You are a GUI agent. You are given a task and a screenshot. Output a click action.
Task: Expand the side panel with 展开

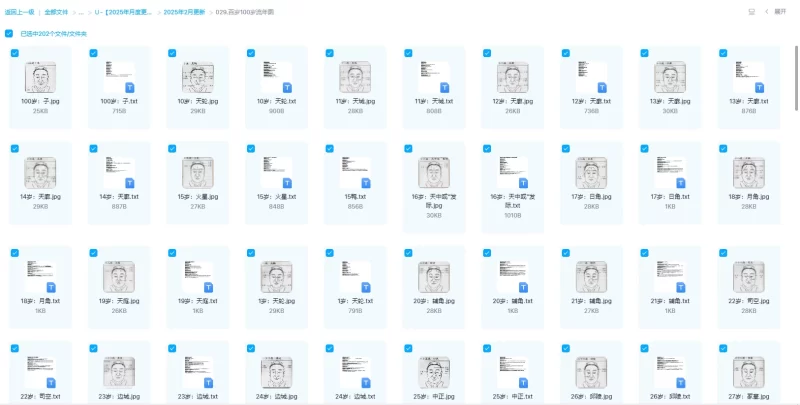tap(778, 12)
